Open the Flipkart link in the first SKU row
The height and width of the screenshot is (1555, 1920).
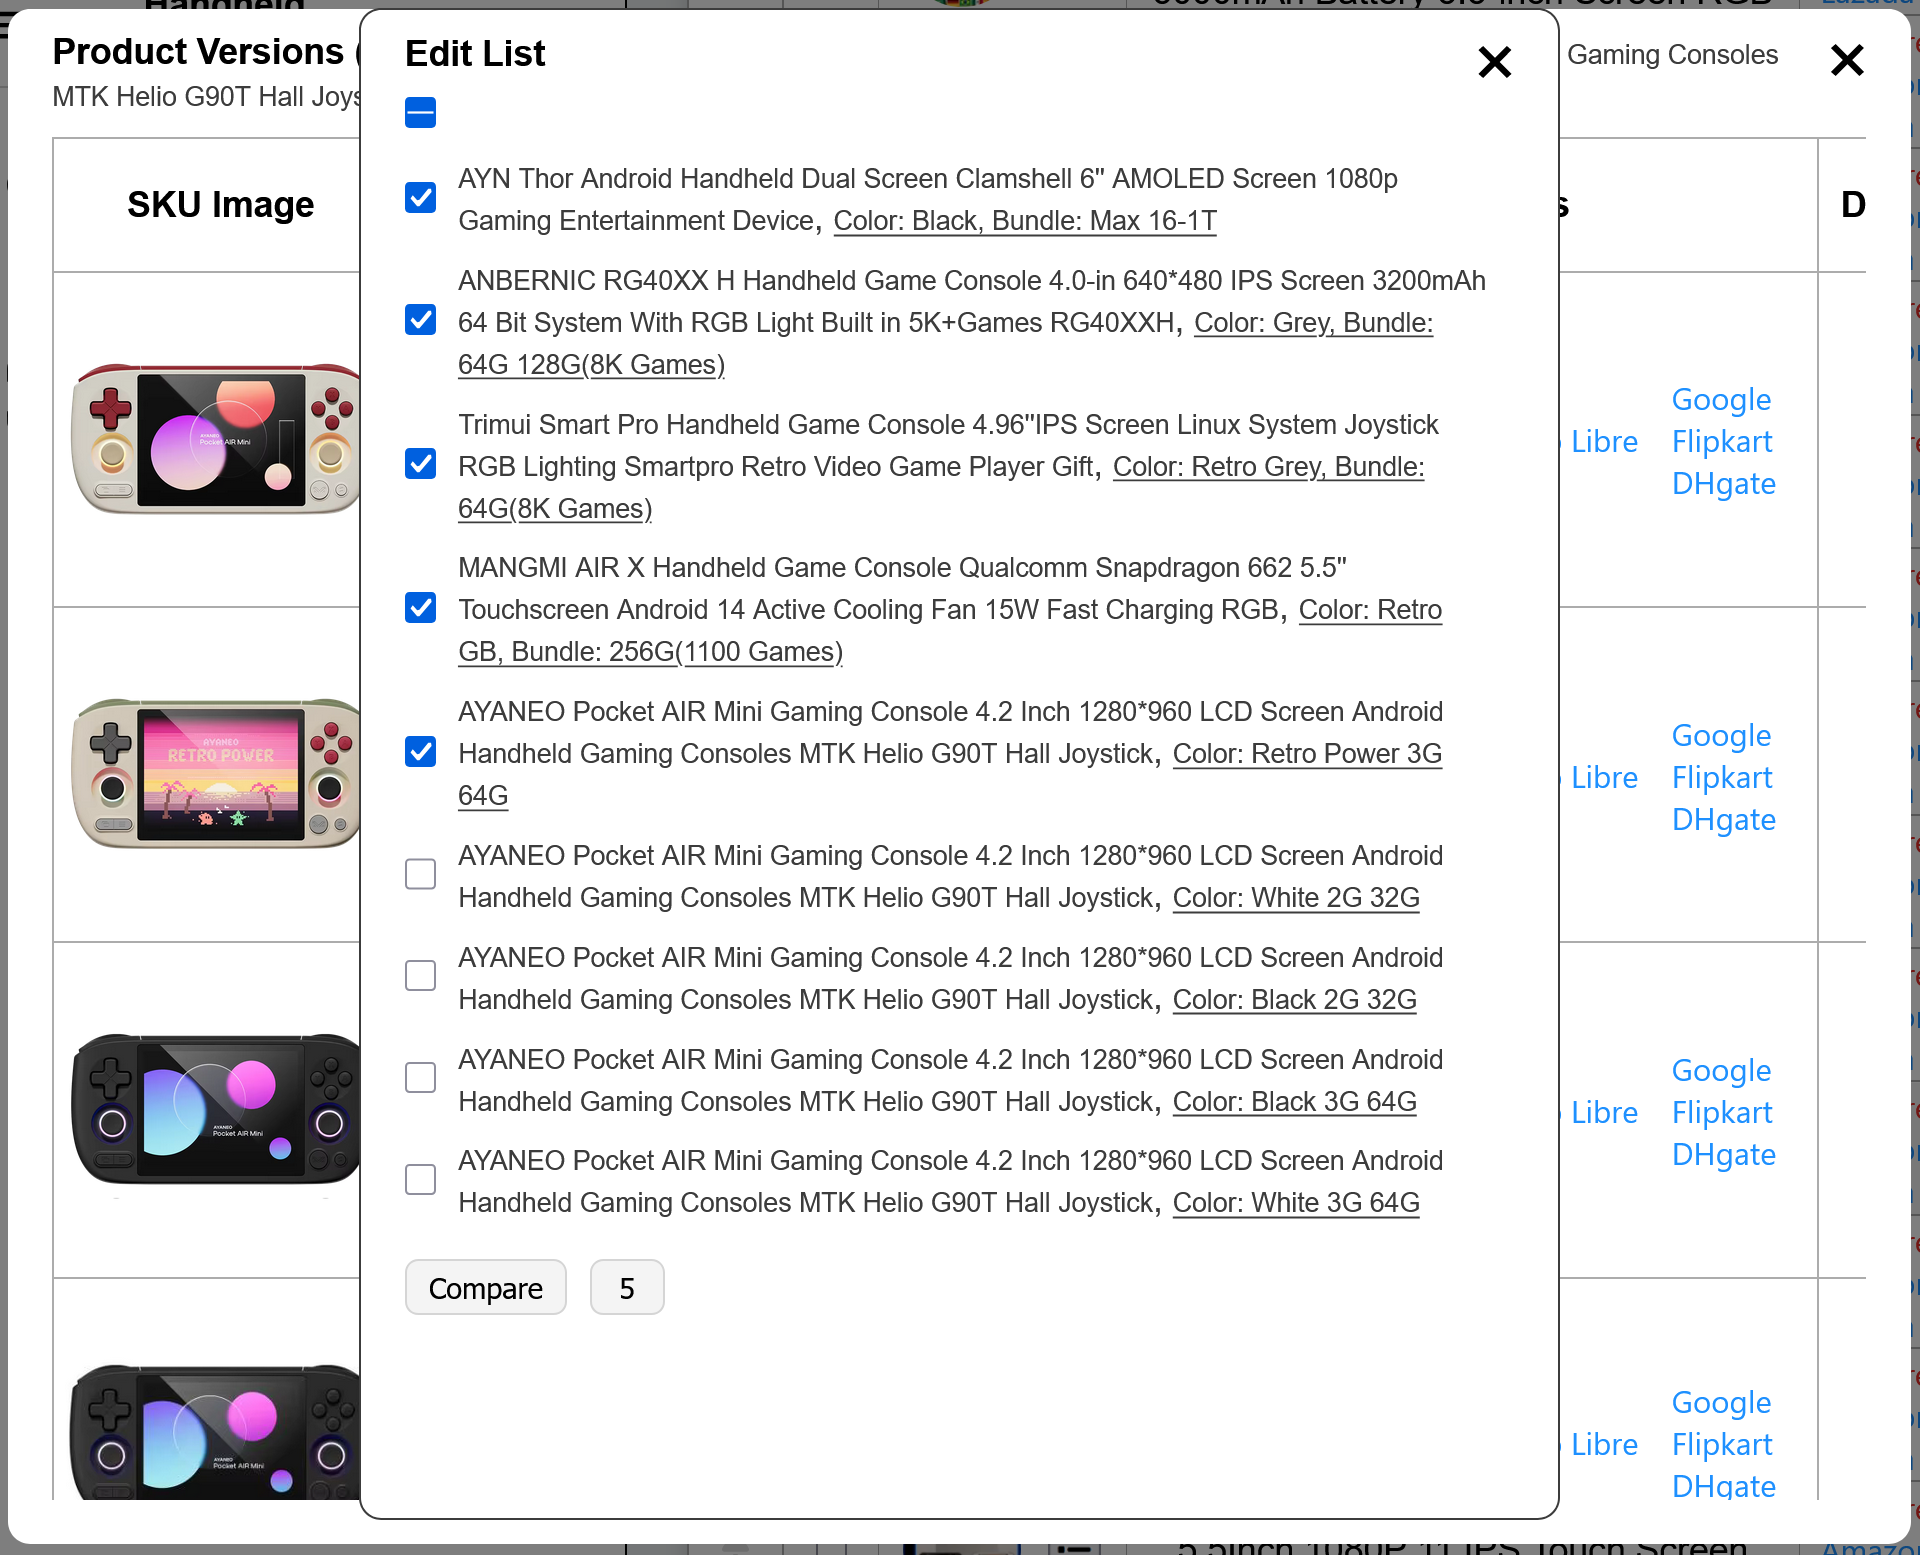pos(1722,441)
